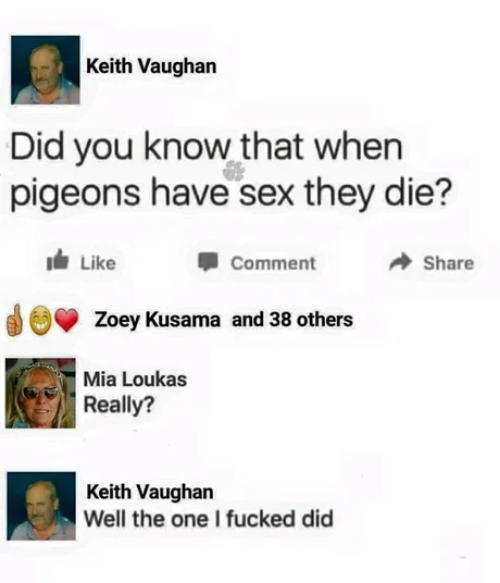Click the small gray watermark in post text

tap(233, 171)
